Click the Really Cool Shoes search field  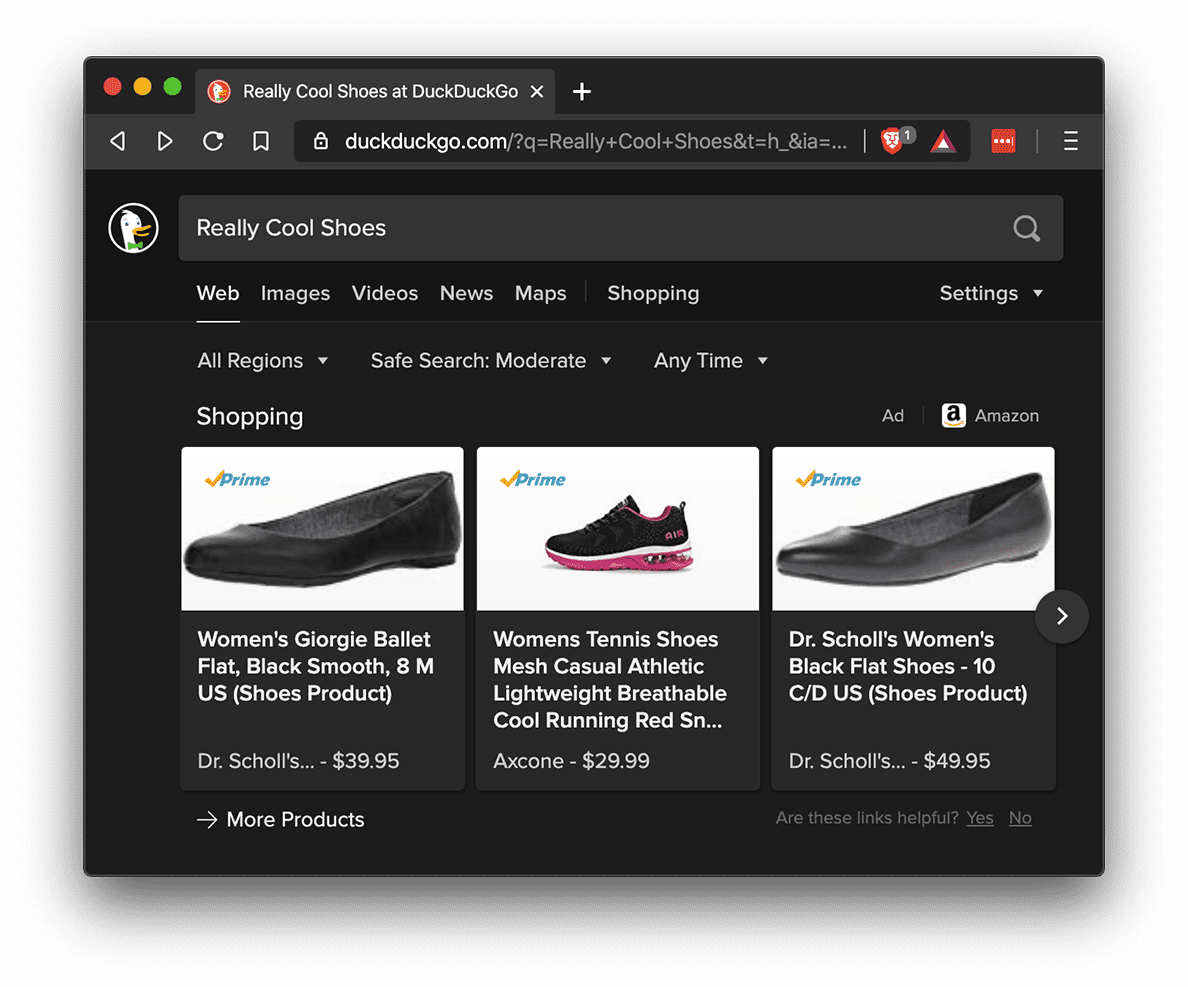pos(621,228)
